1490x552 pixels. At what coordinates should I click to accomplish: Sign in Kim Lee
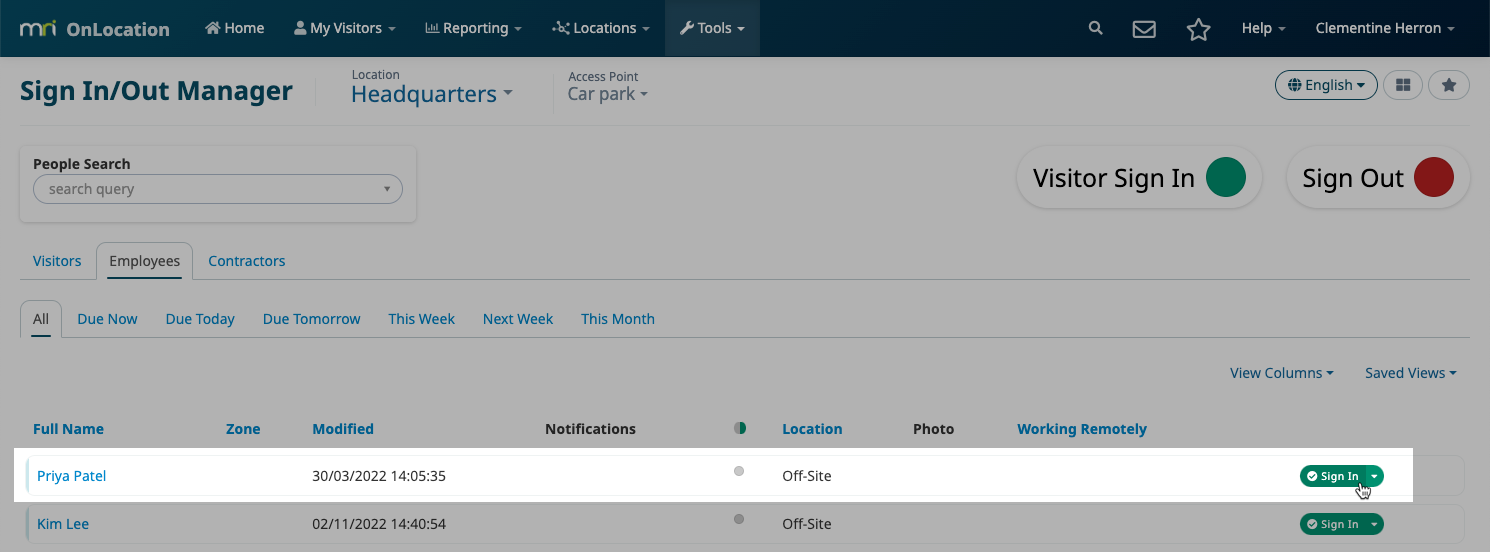(x=1332, y=524)
